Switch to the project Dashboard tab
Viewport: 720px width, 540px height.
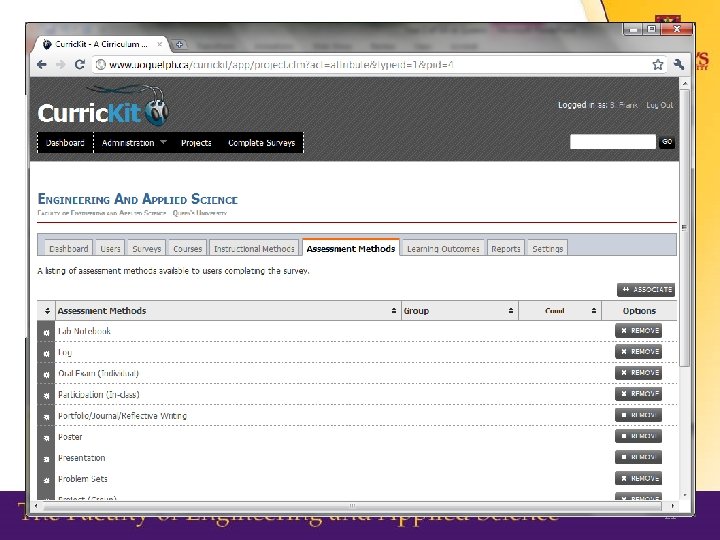tap(68, 248)
